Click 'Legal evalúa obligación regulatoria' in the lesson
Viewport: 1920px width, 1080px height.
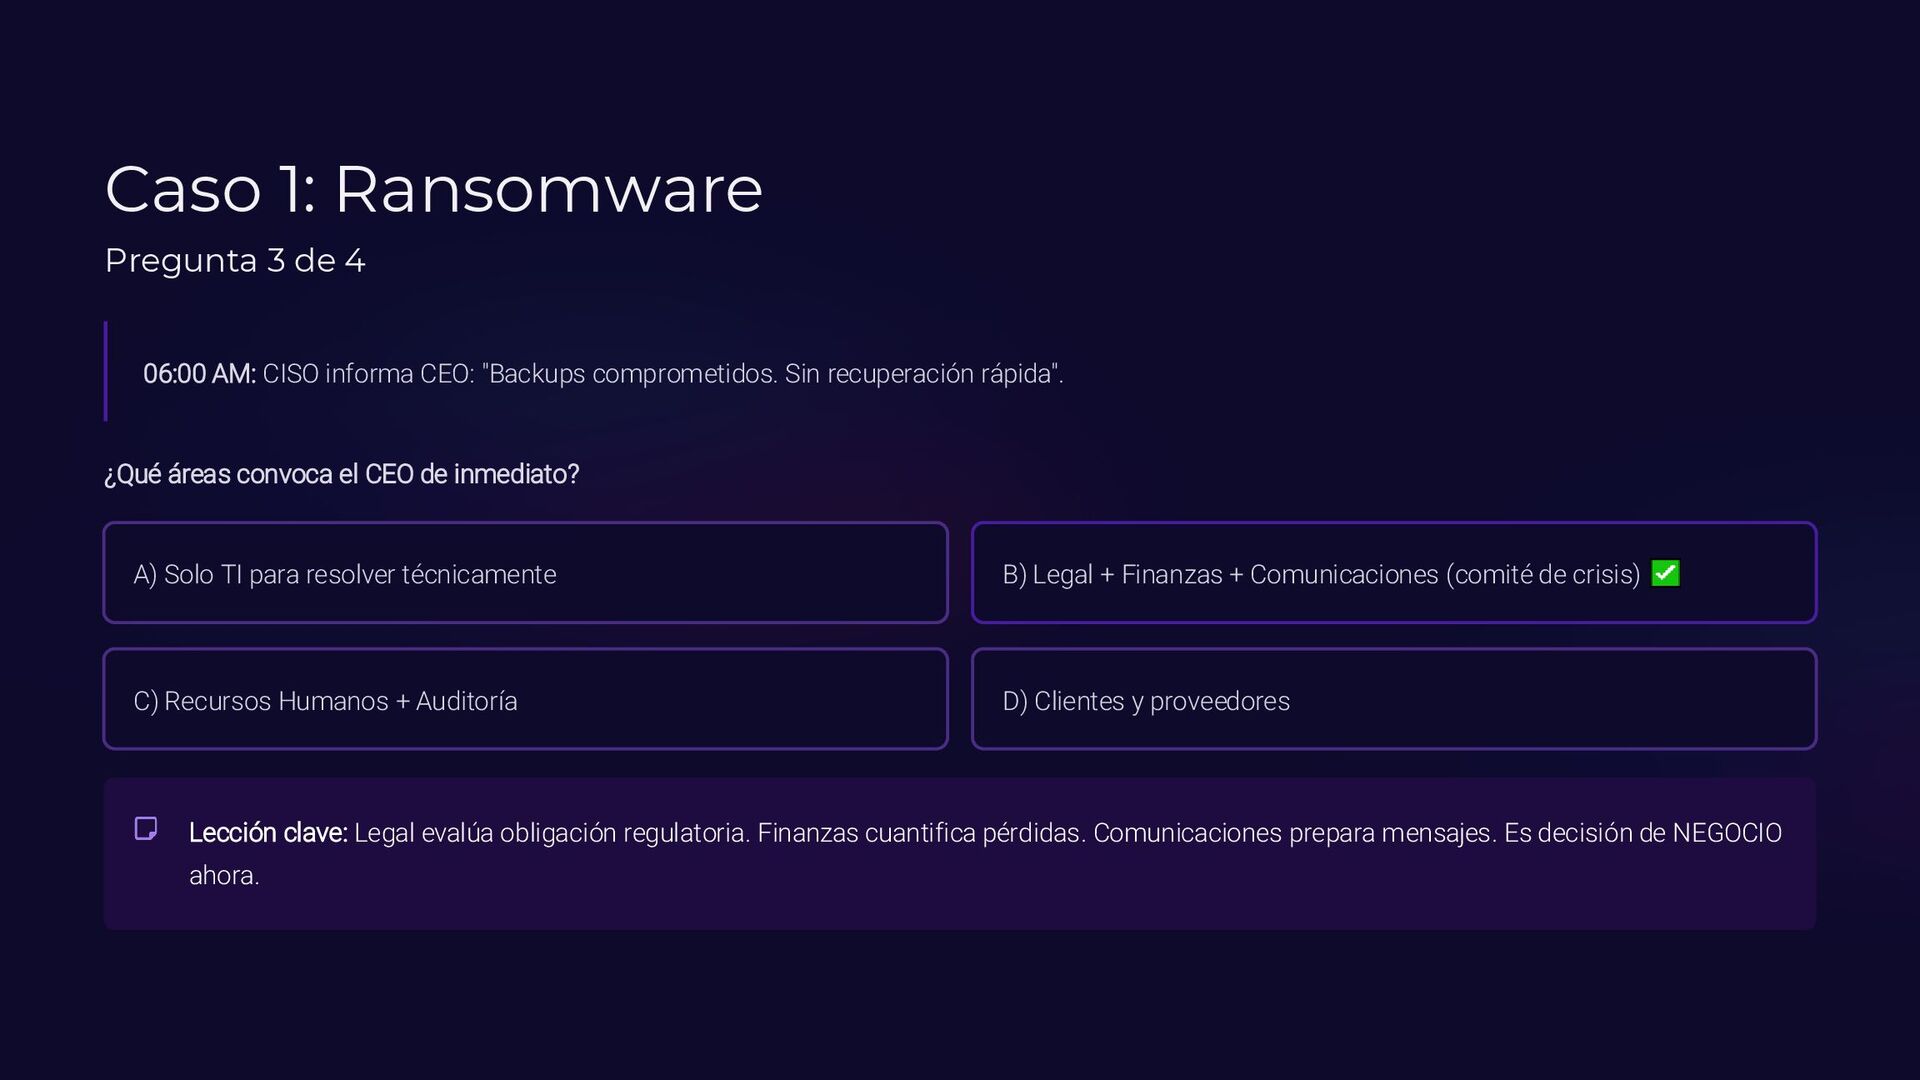551,833
